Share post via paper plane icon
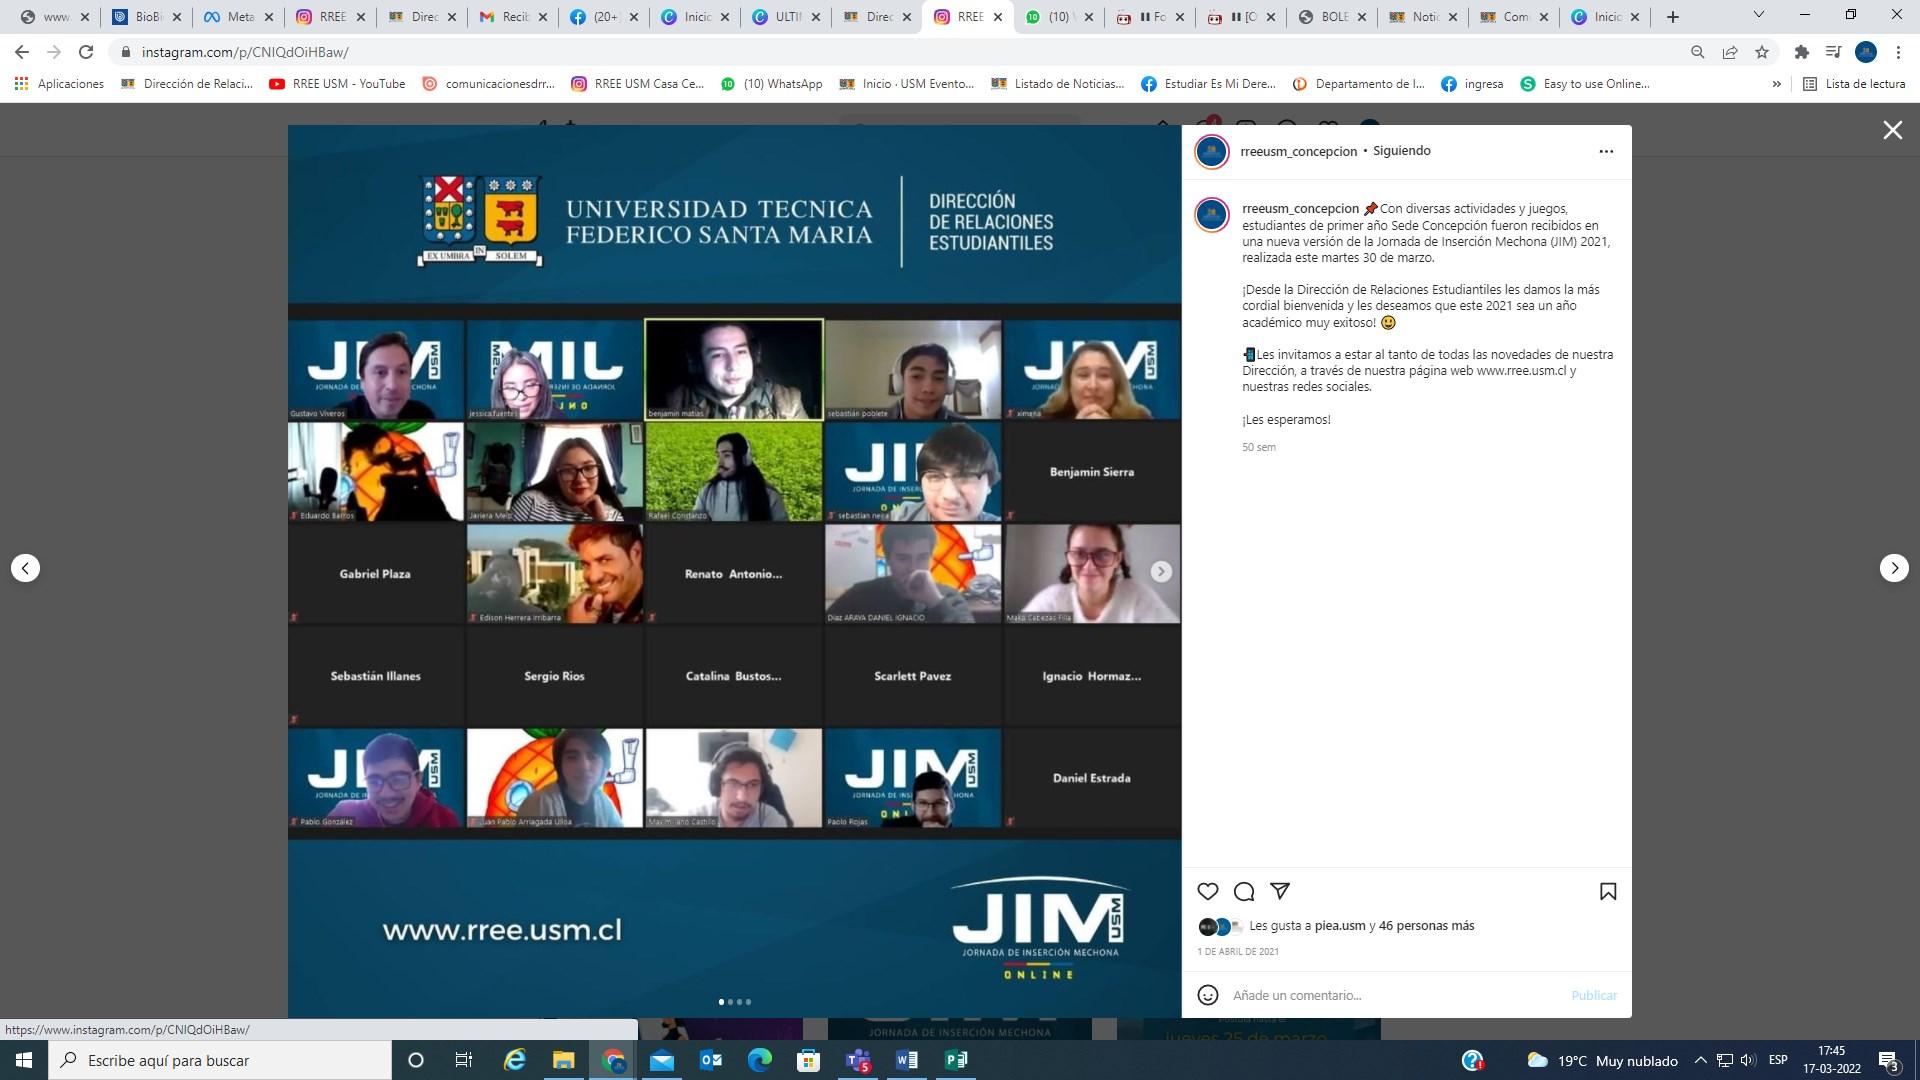 [x=1280, y=891]
